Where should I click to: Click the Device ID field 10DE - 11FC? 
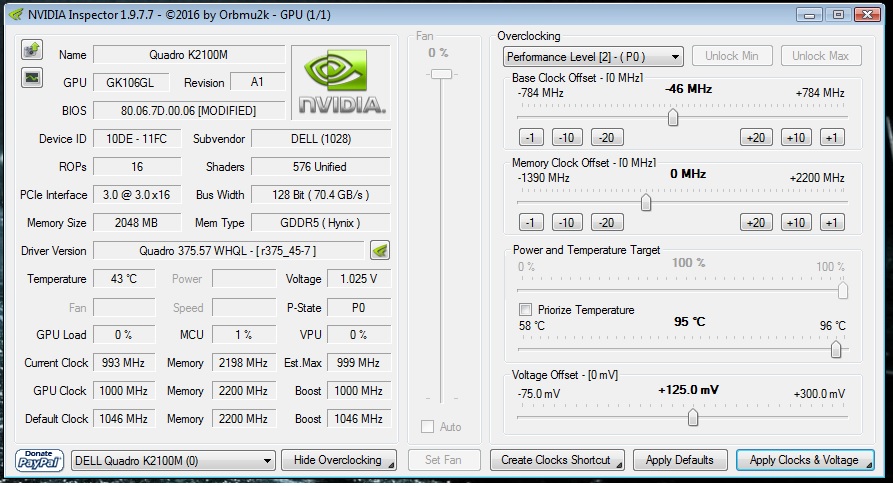click(137, 138)
